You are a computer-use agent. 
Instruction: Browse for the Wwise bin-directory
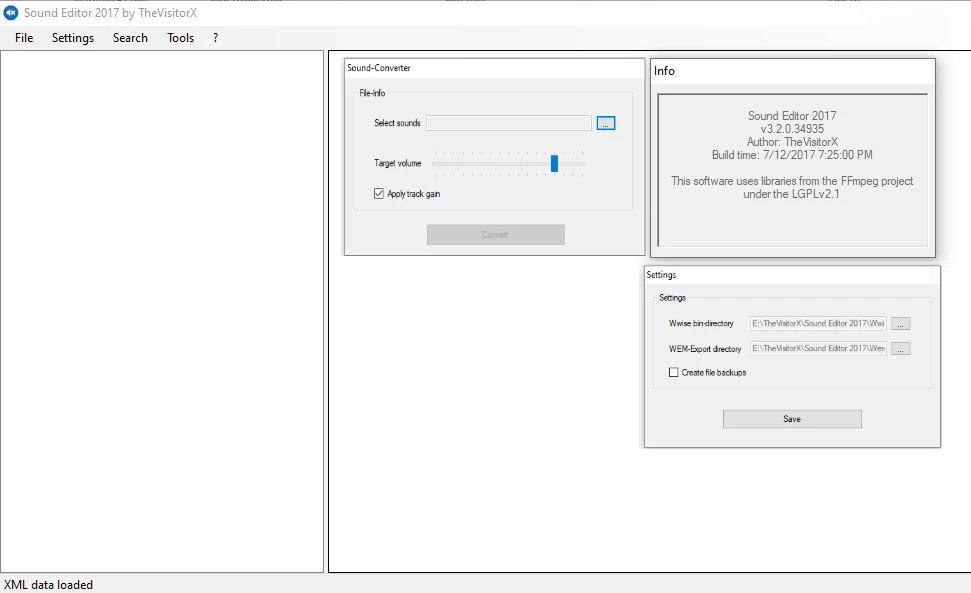pyautogui.click(x=900, y=324)
